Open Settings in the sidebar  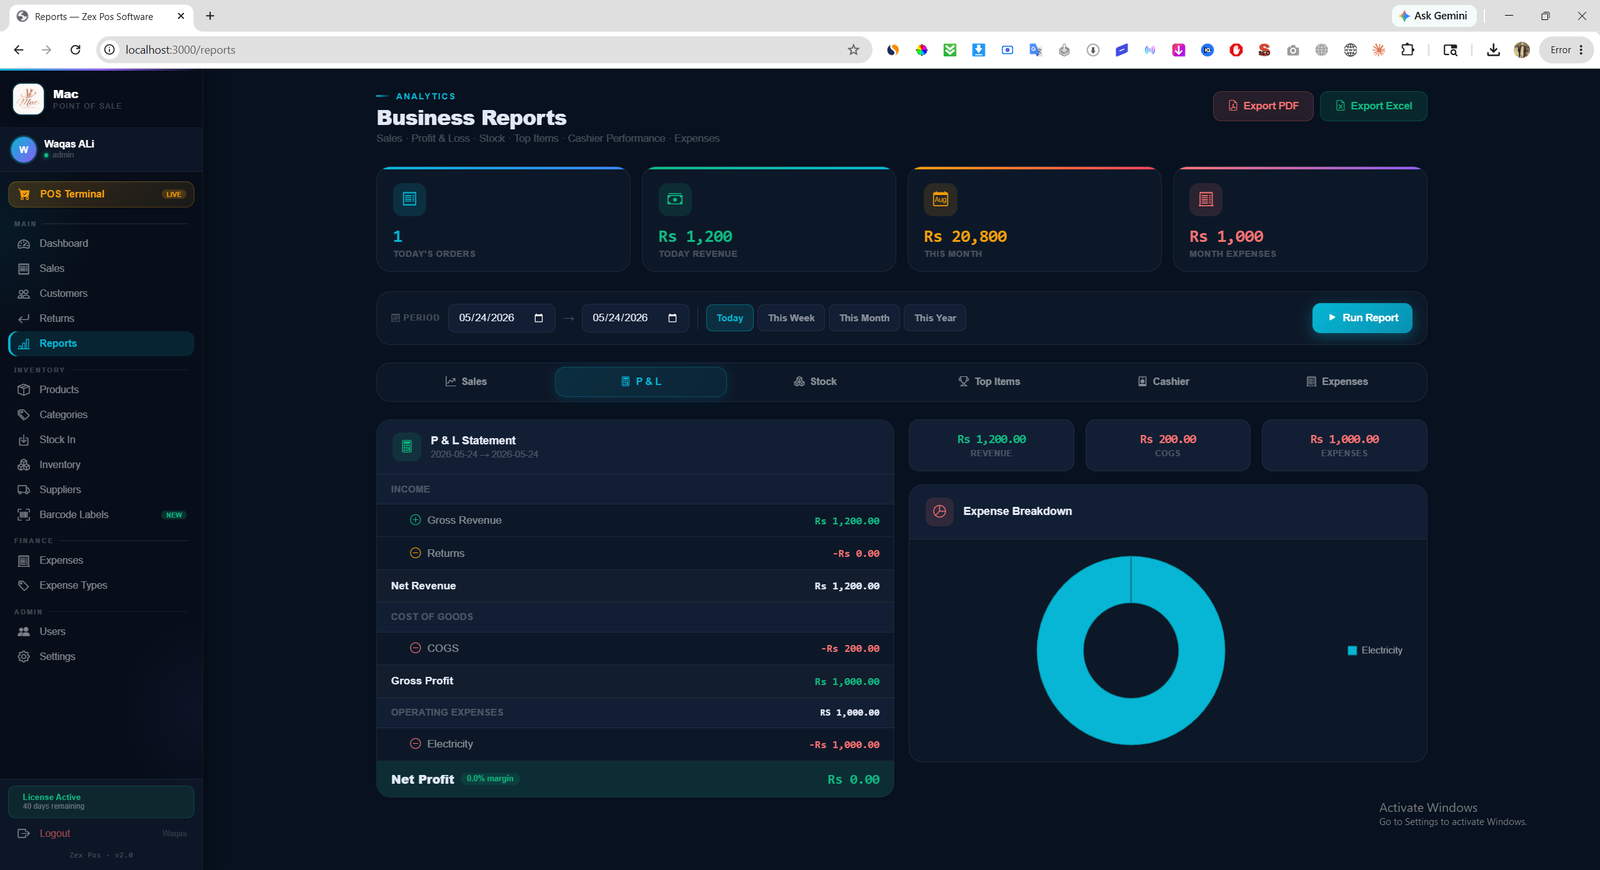click(x=100, y=656)
